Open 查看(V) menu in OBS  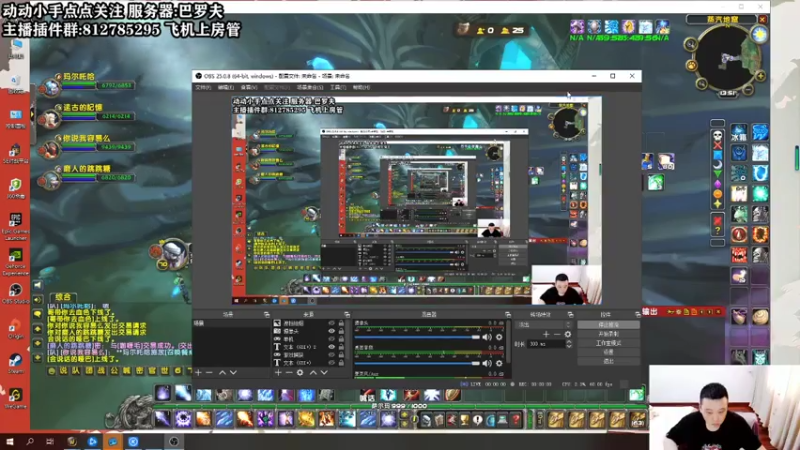click(x=248, y=88)
